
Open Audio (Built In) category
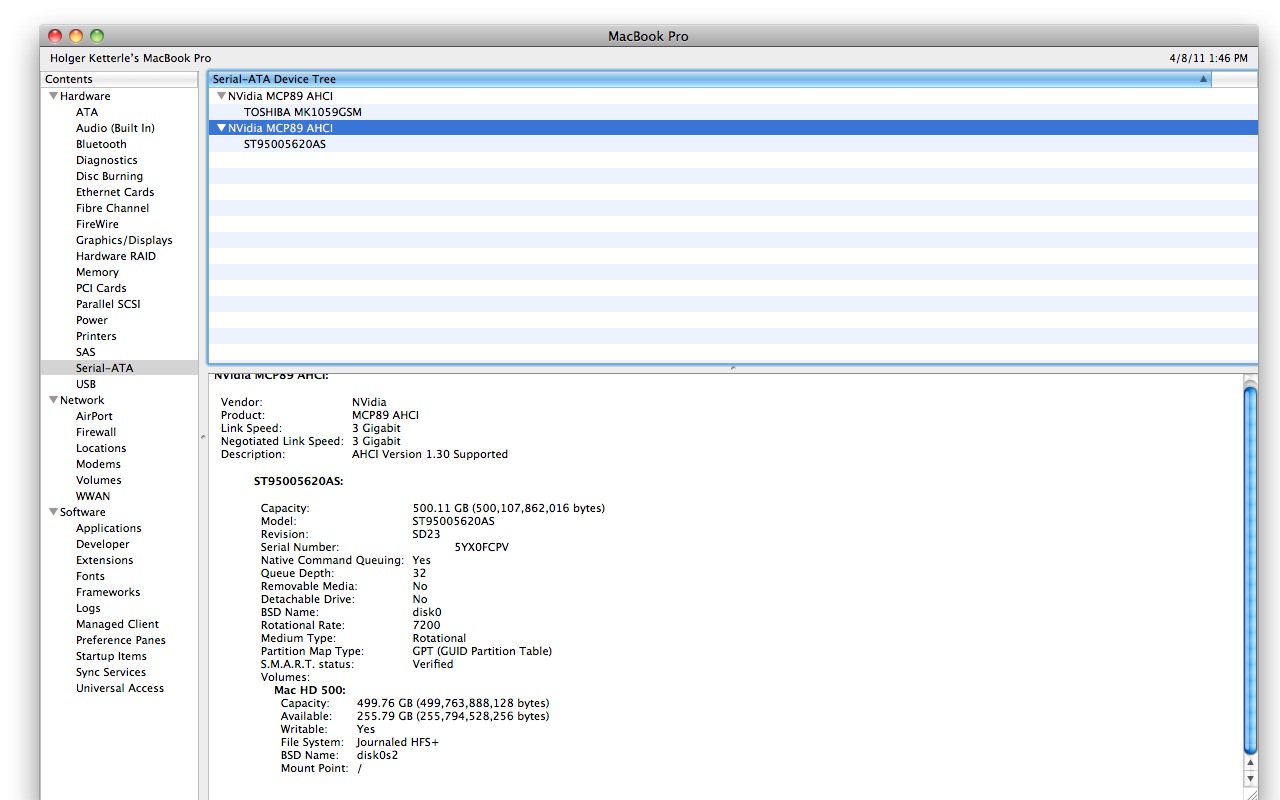coord(115,128)
